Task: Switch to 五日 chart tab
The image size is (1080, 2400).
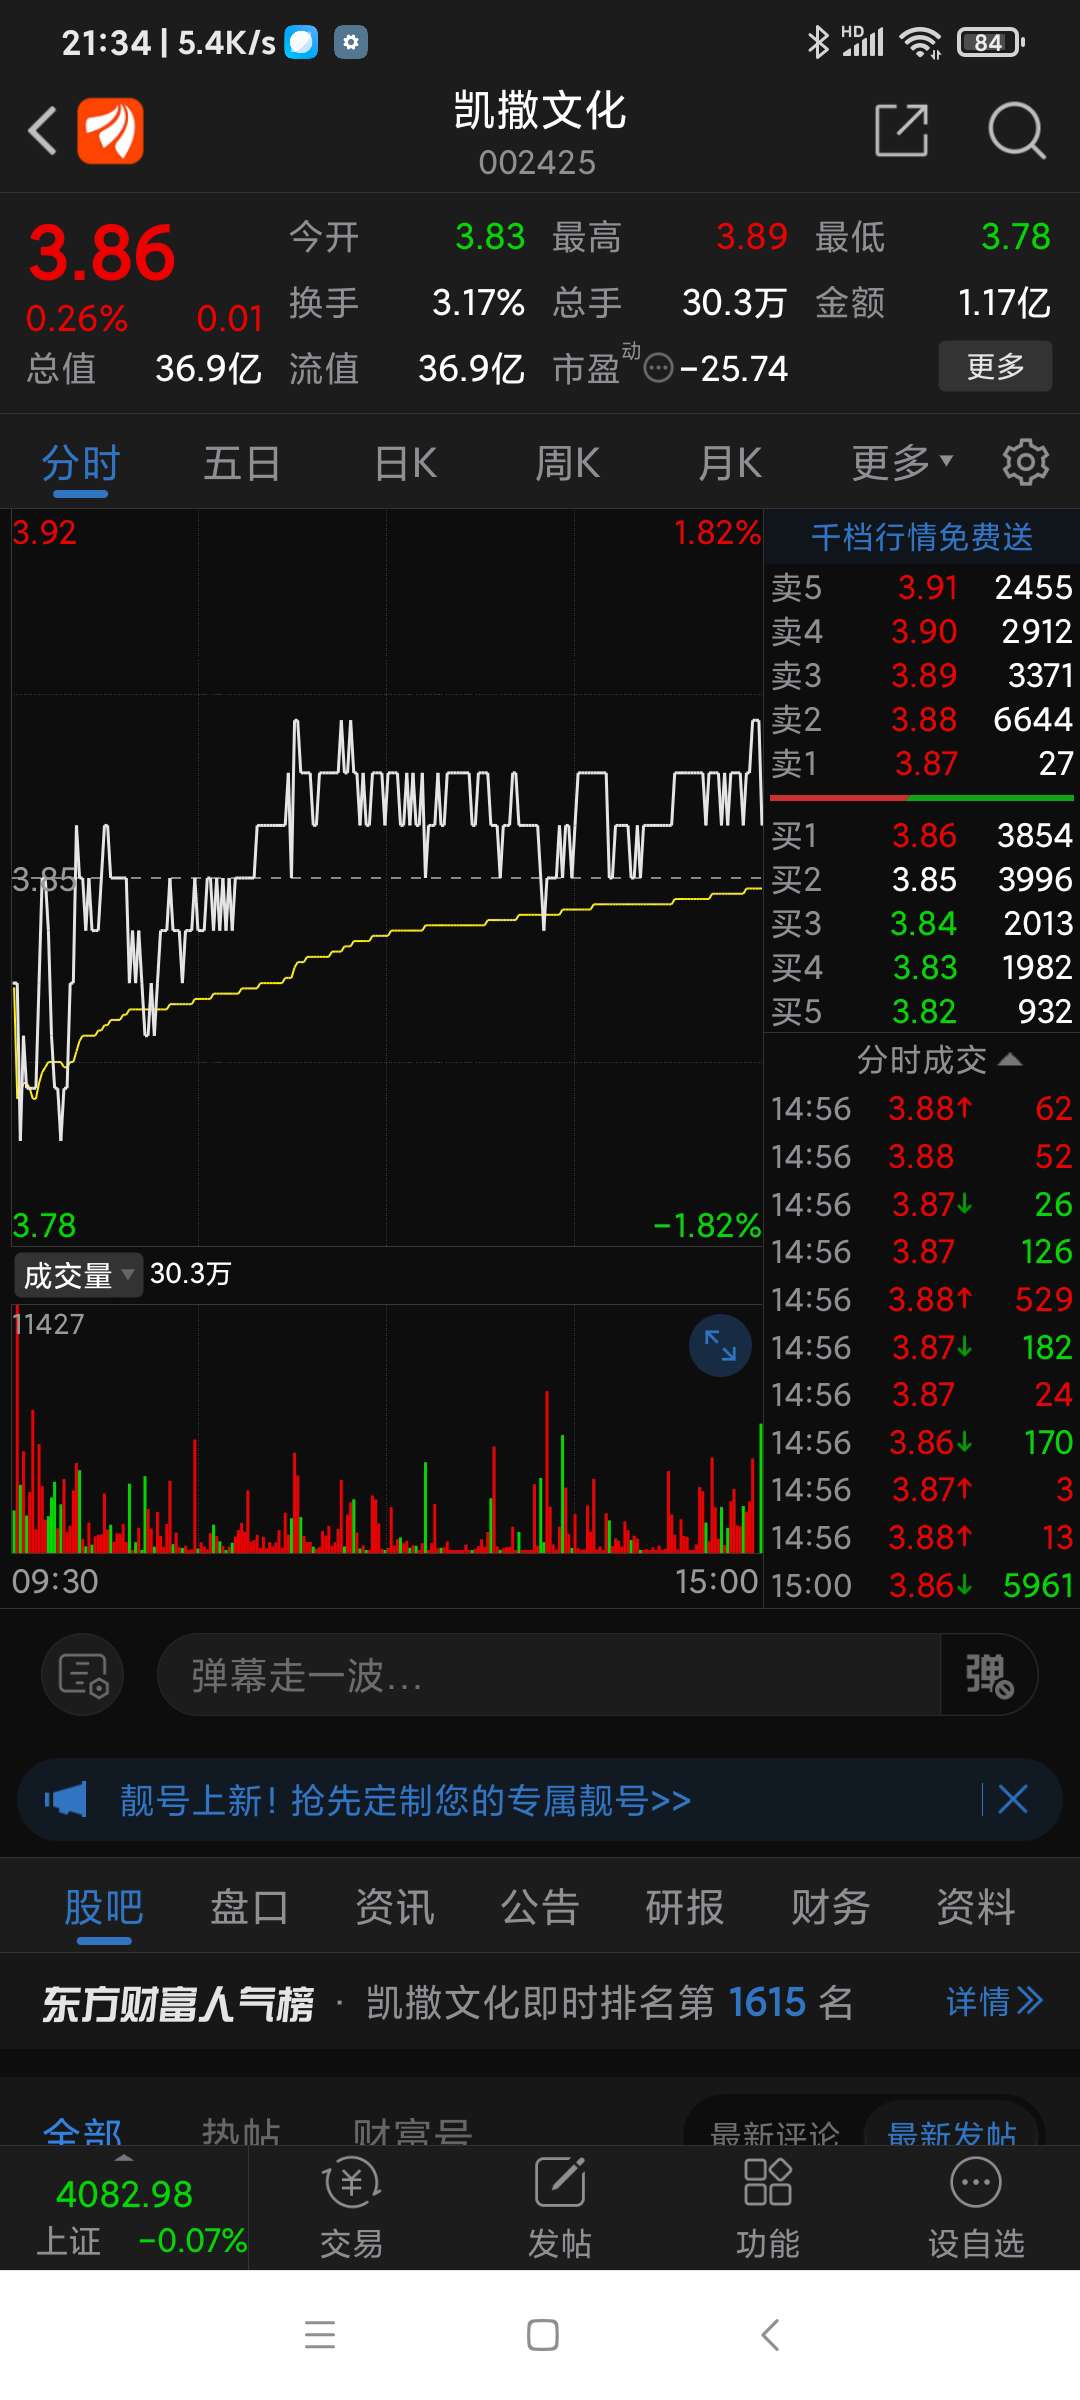Action: 242,464
